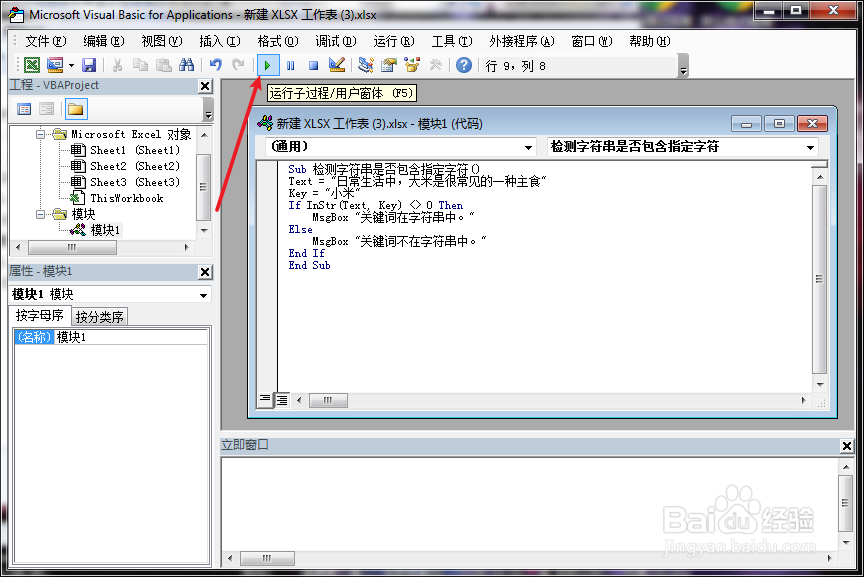
Task: Open 帮助(H) menu
Action: (650, 41)
